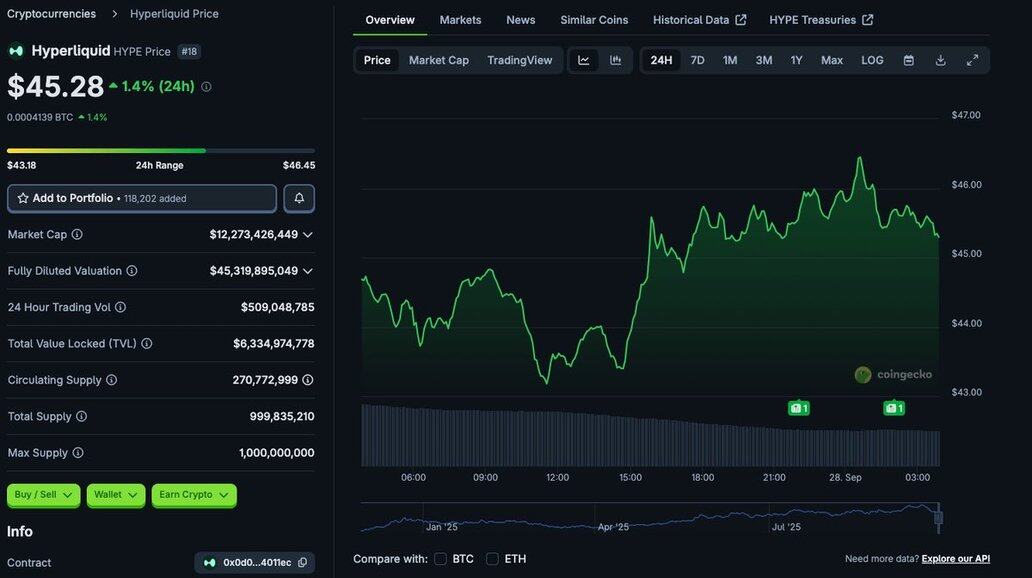This screenshot has width=1032, height=578.
Task: Open the Historical Data tab
Action: [x=699, y=20]
